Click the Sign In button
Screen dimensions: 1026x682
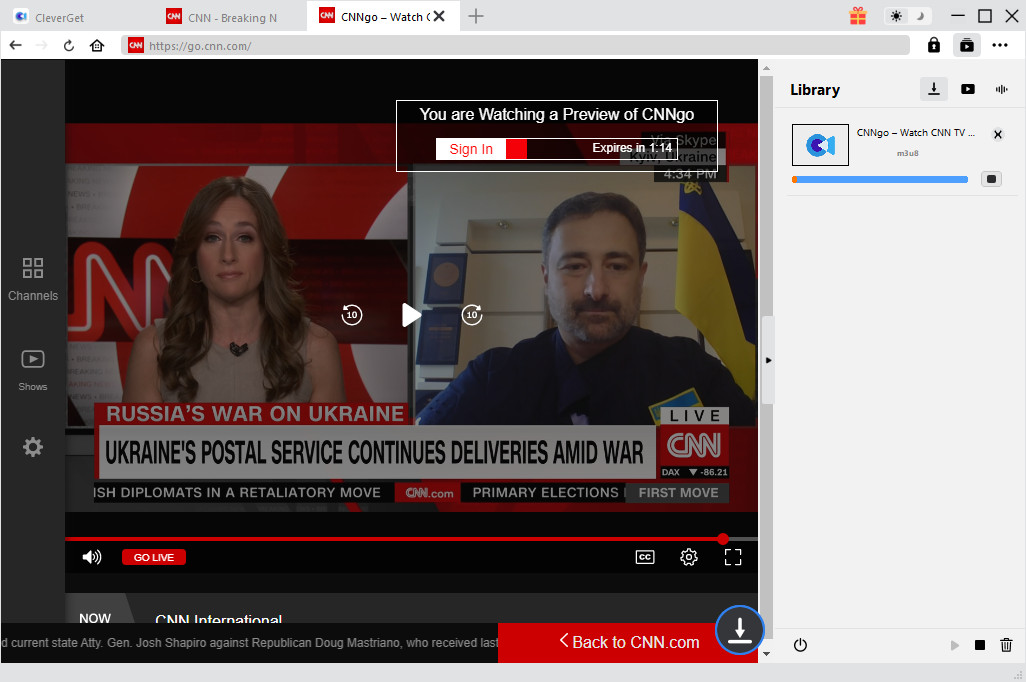(x=471, y=149)
